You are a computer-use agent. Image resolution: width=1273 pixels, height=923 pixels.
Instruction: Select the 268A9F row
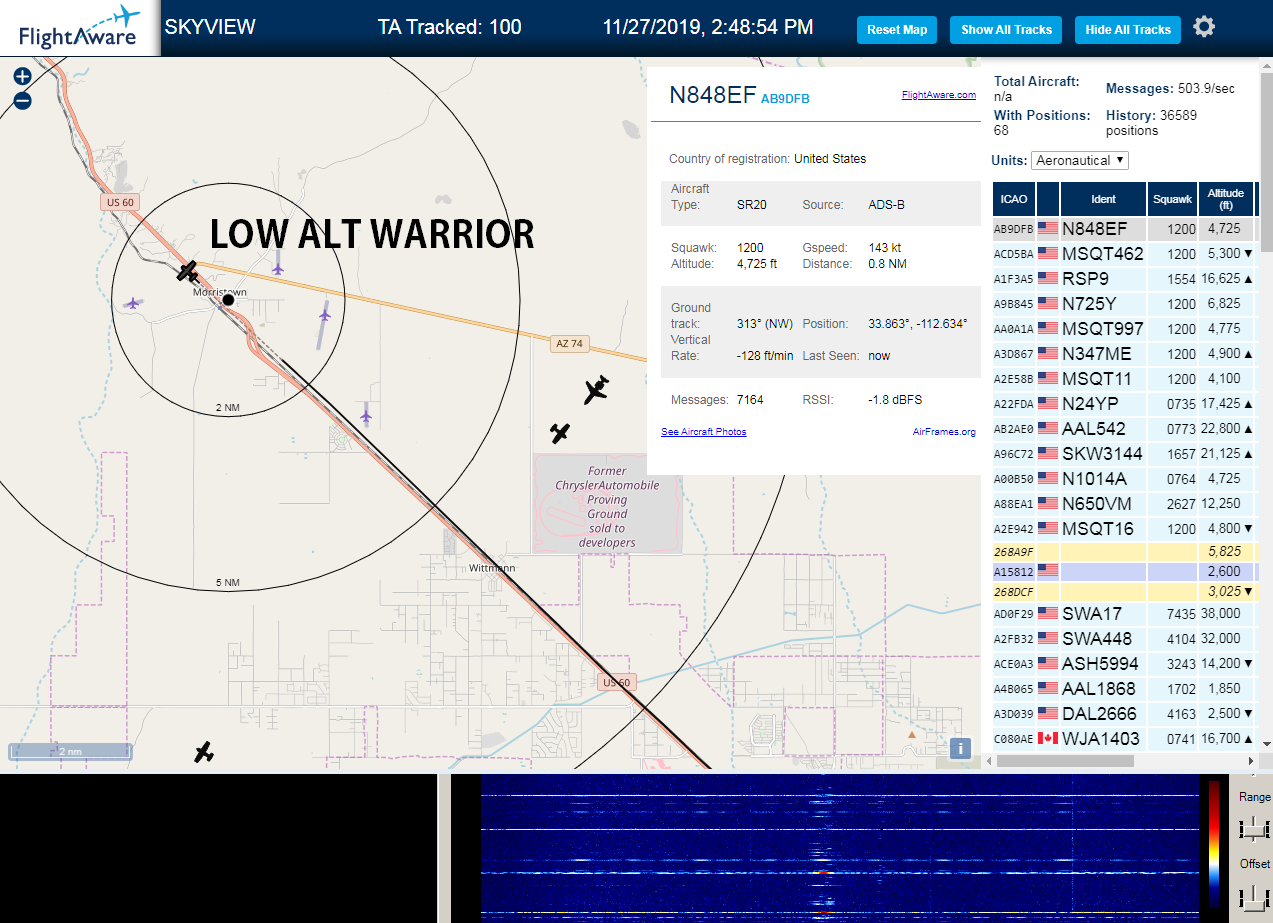tap(1125, 551)
